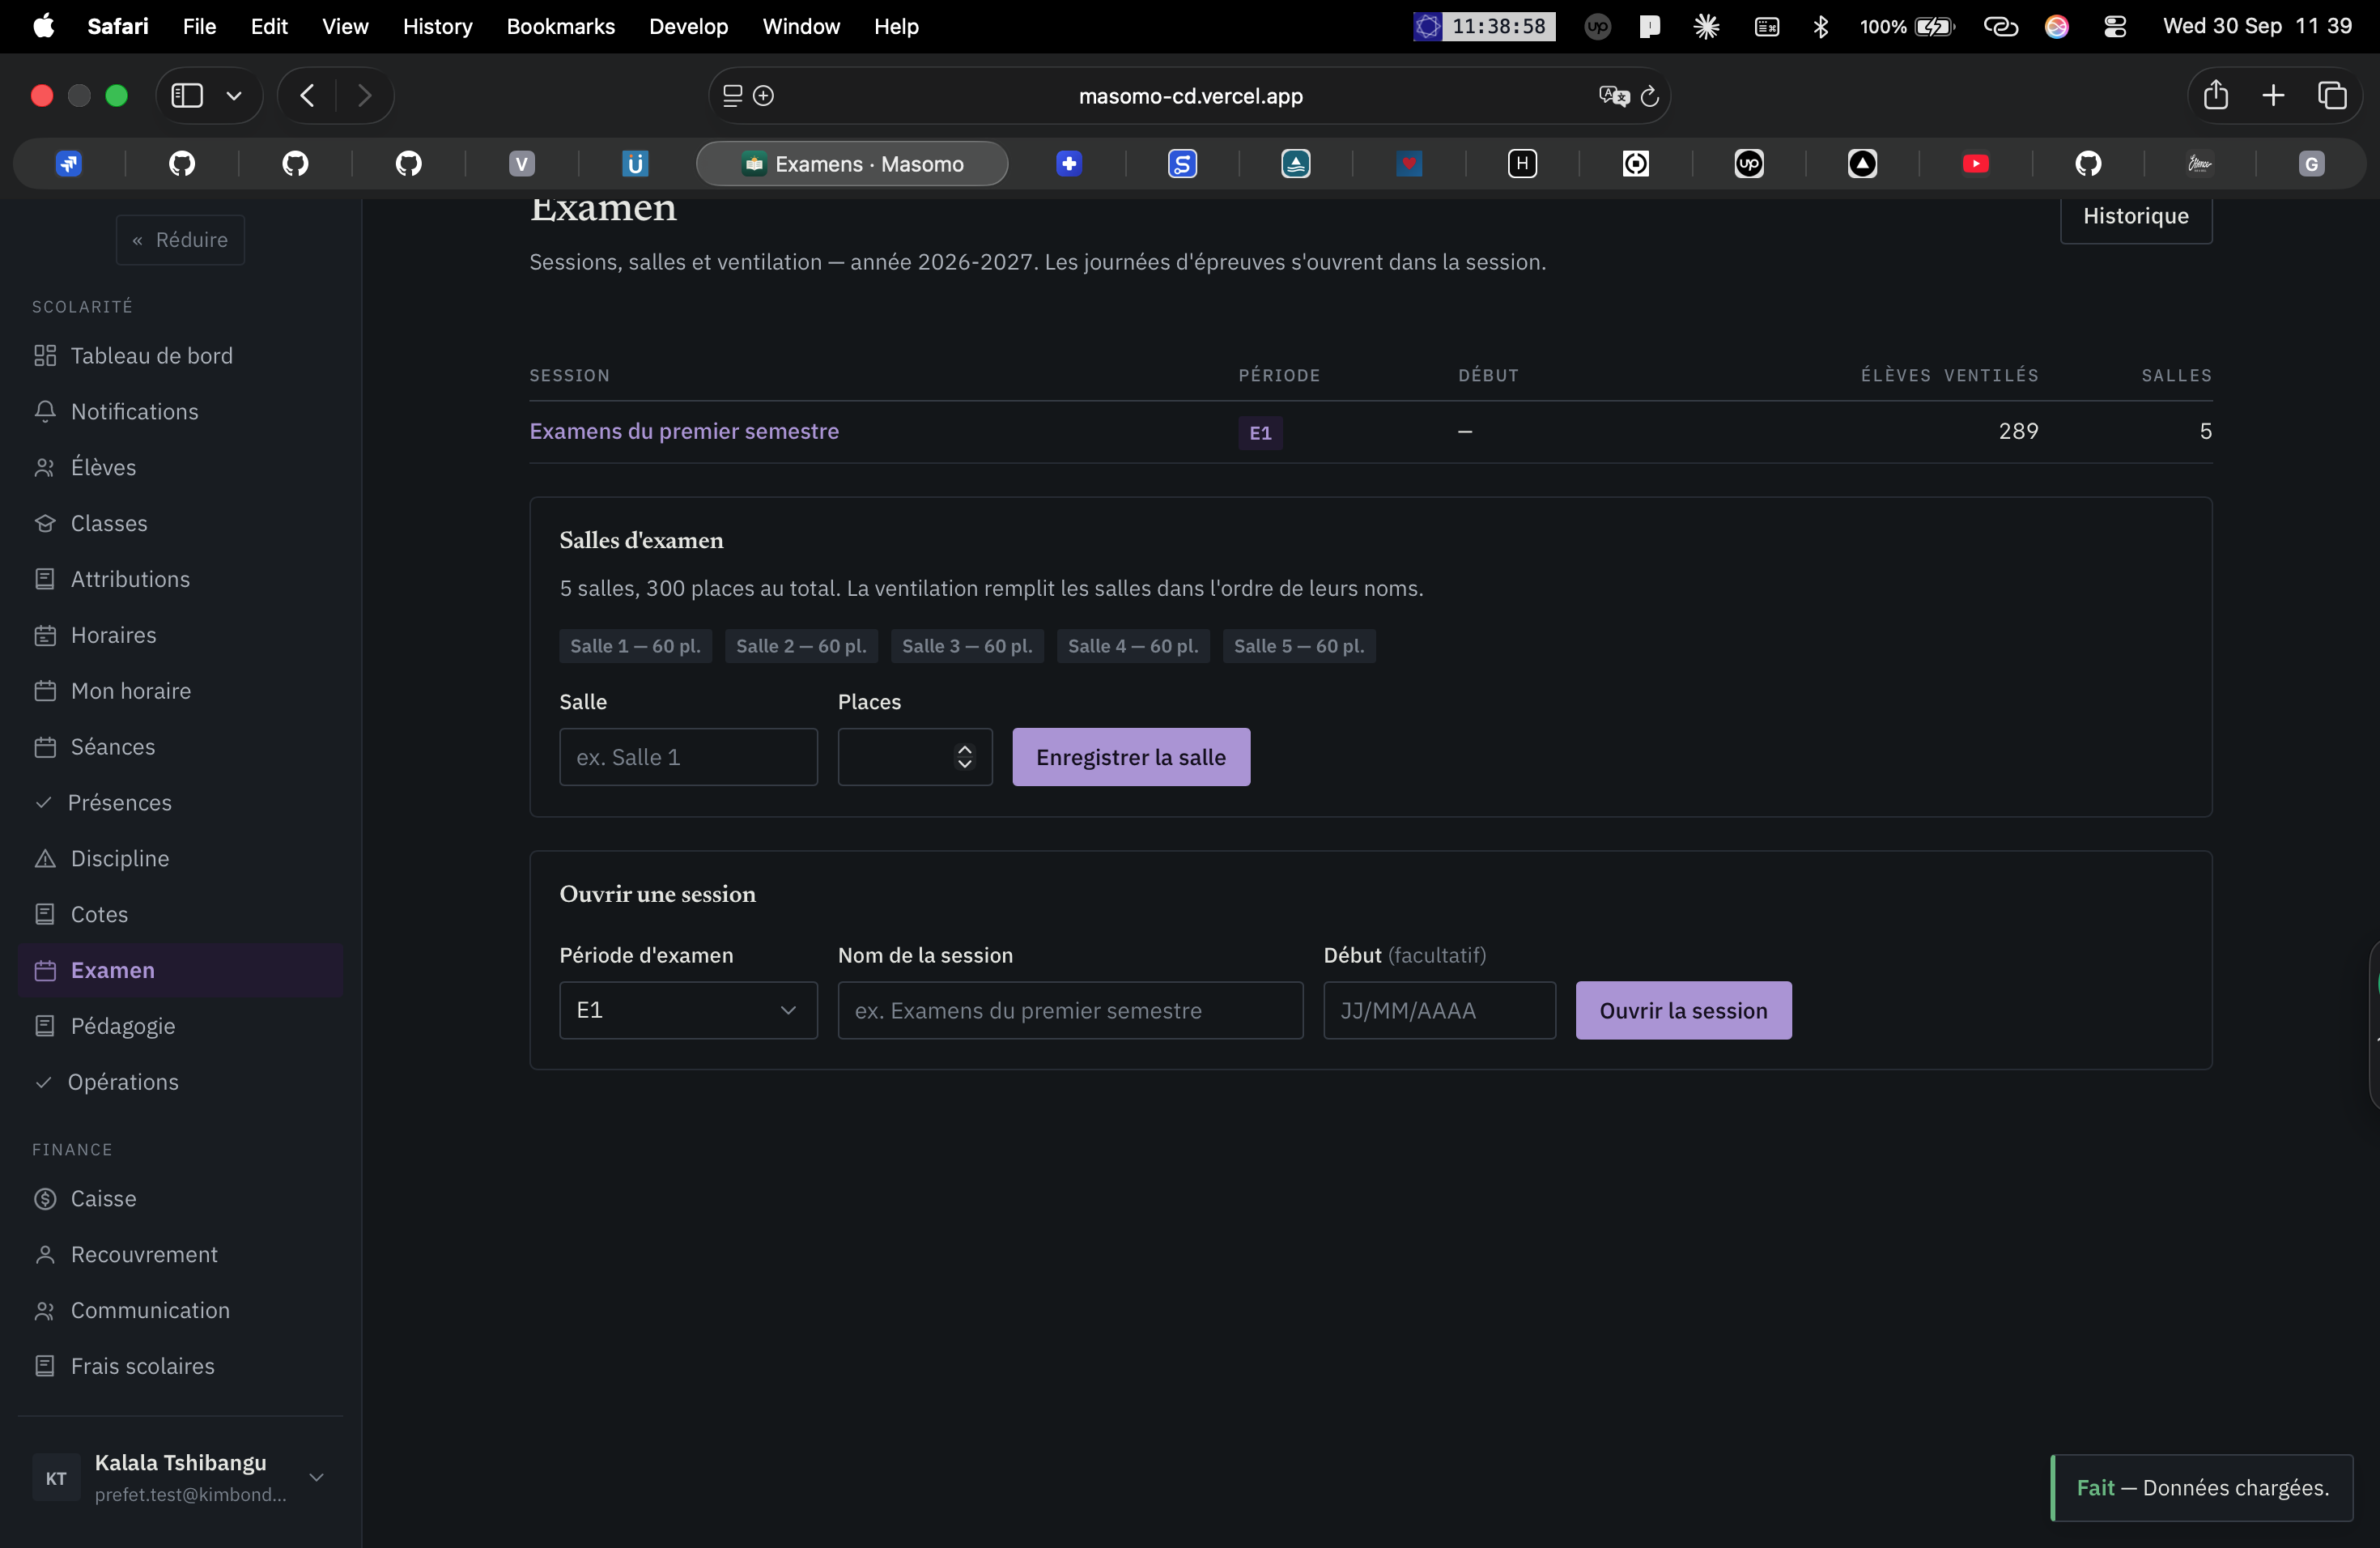Click Ouvrir la session button
Image resolution: width=2380 pixels, height=1548 pixels.
pyautogui.click(x=1683, y=1010)
